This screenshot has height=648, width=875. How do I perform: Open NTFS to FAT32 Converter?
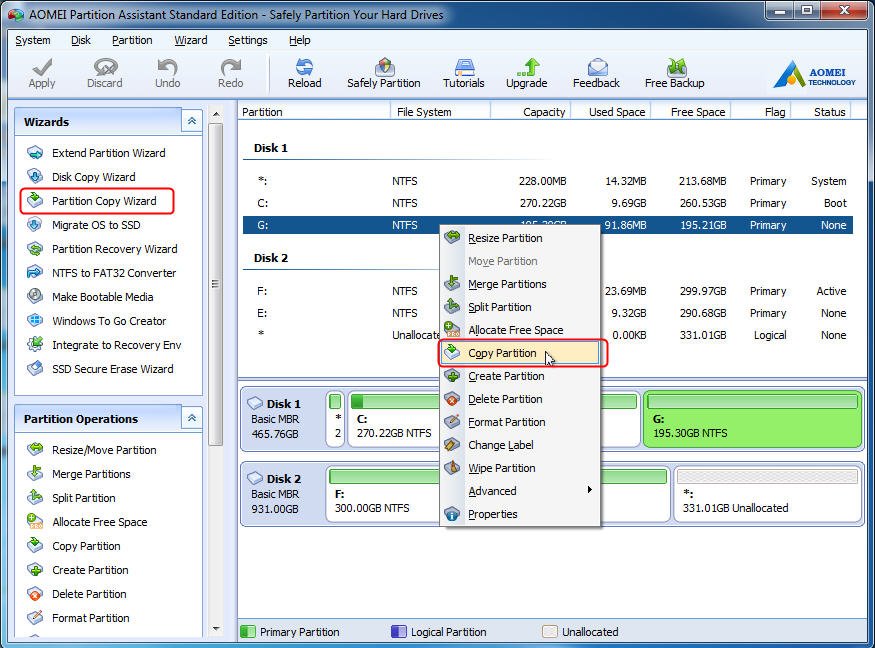102,273
